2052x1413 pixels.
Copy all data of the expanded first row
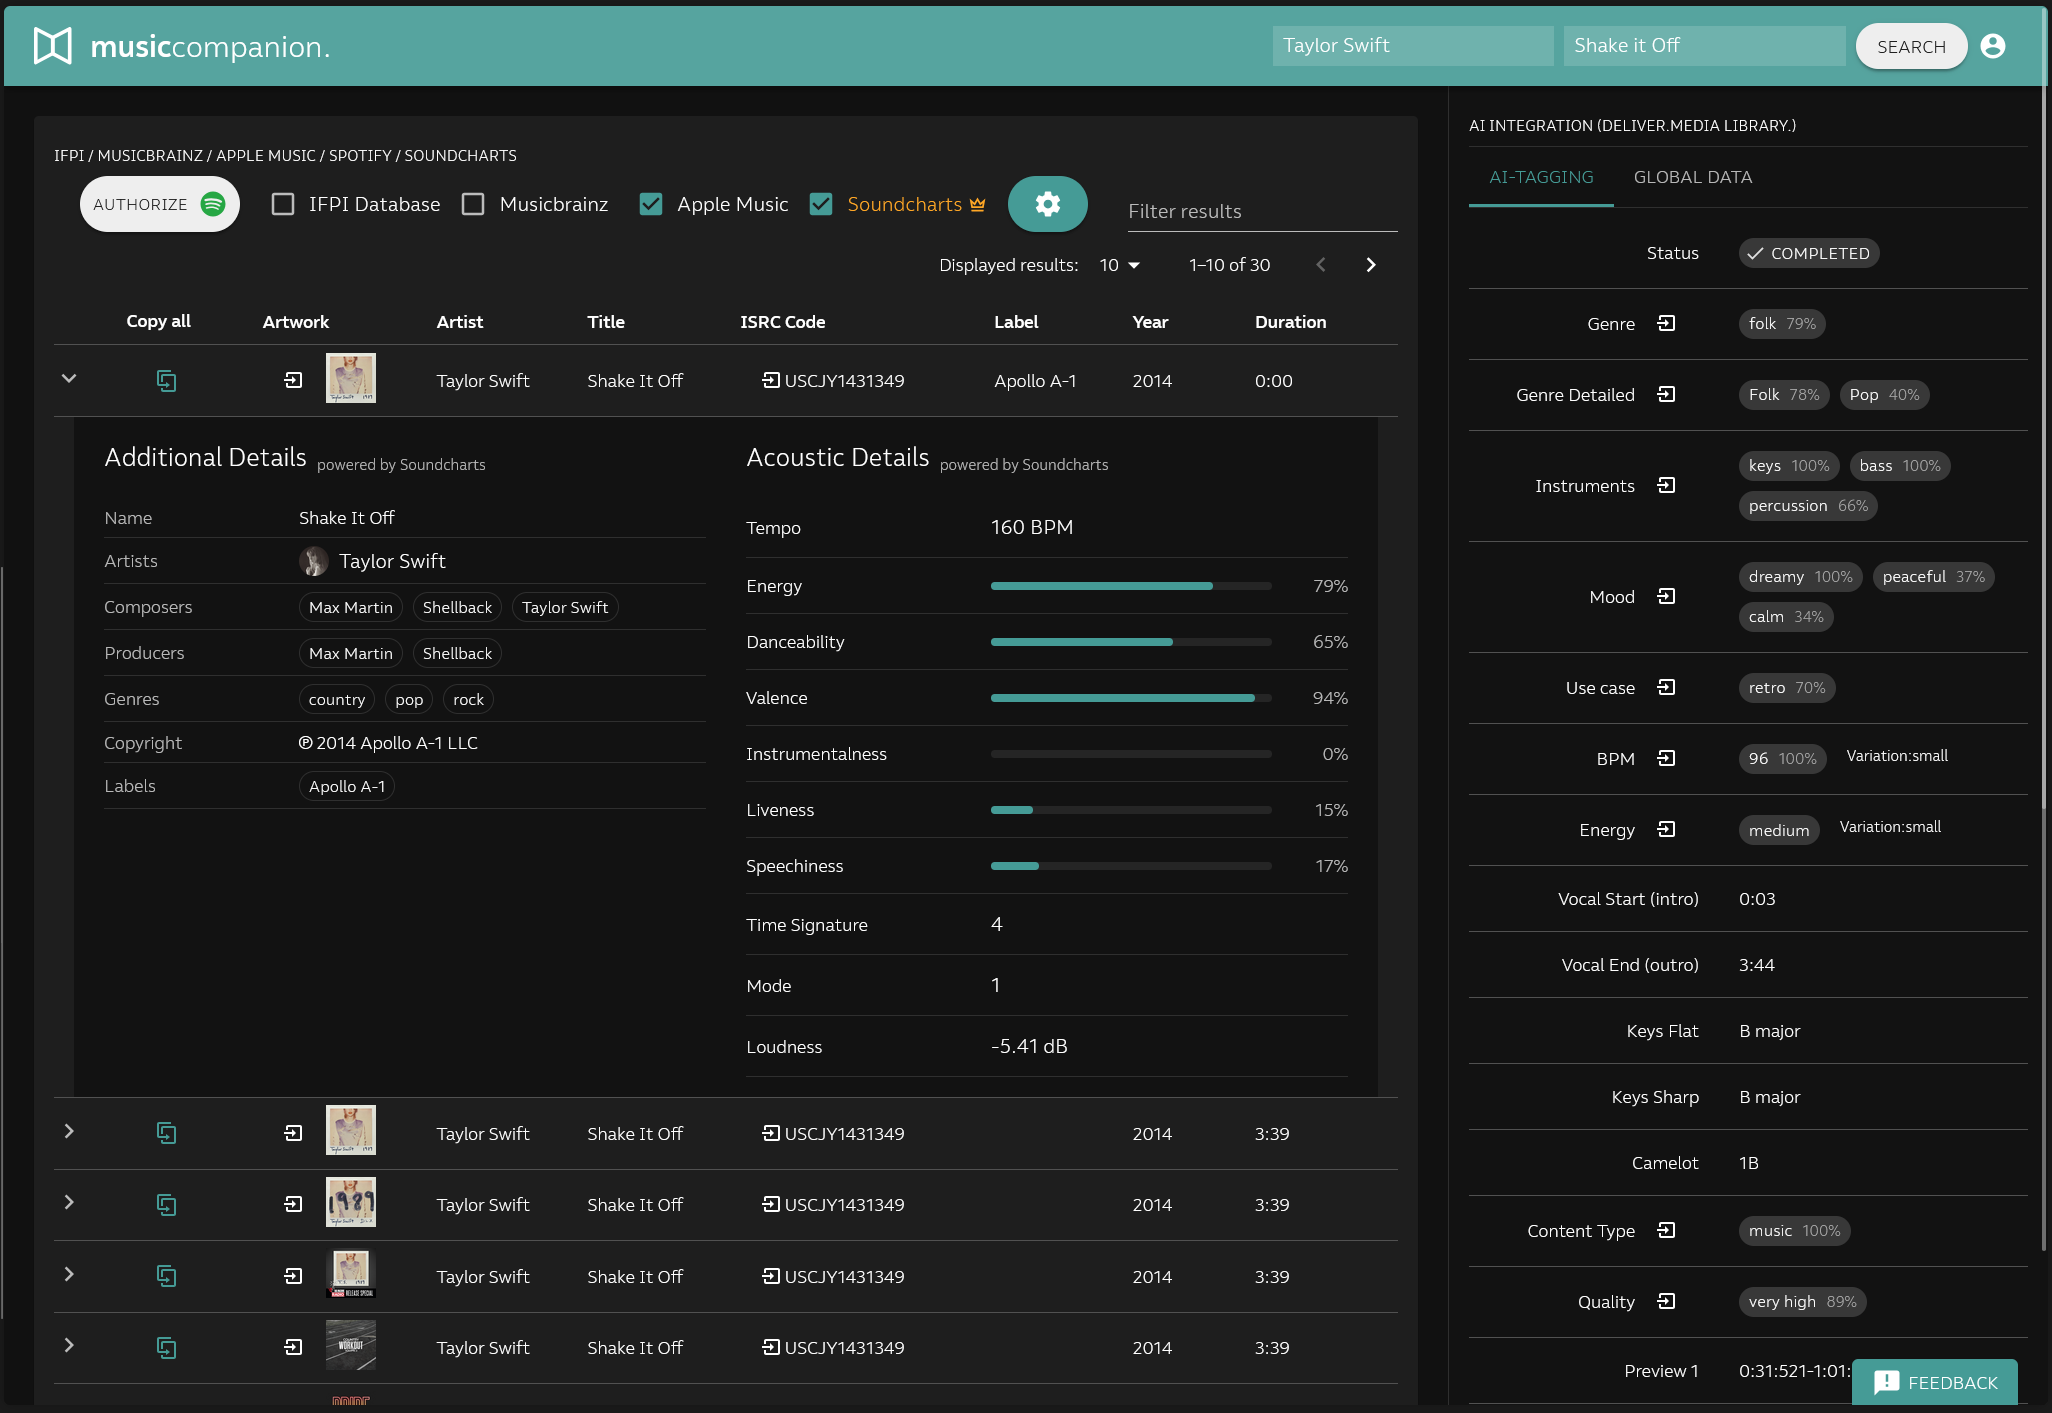click(x=166, y=381)
